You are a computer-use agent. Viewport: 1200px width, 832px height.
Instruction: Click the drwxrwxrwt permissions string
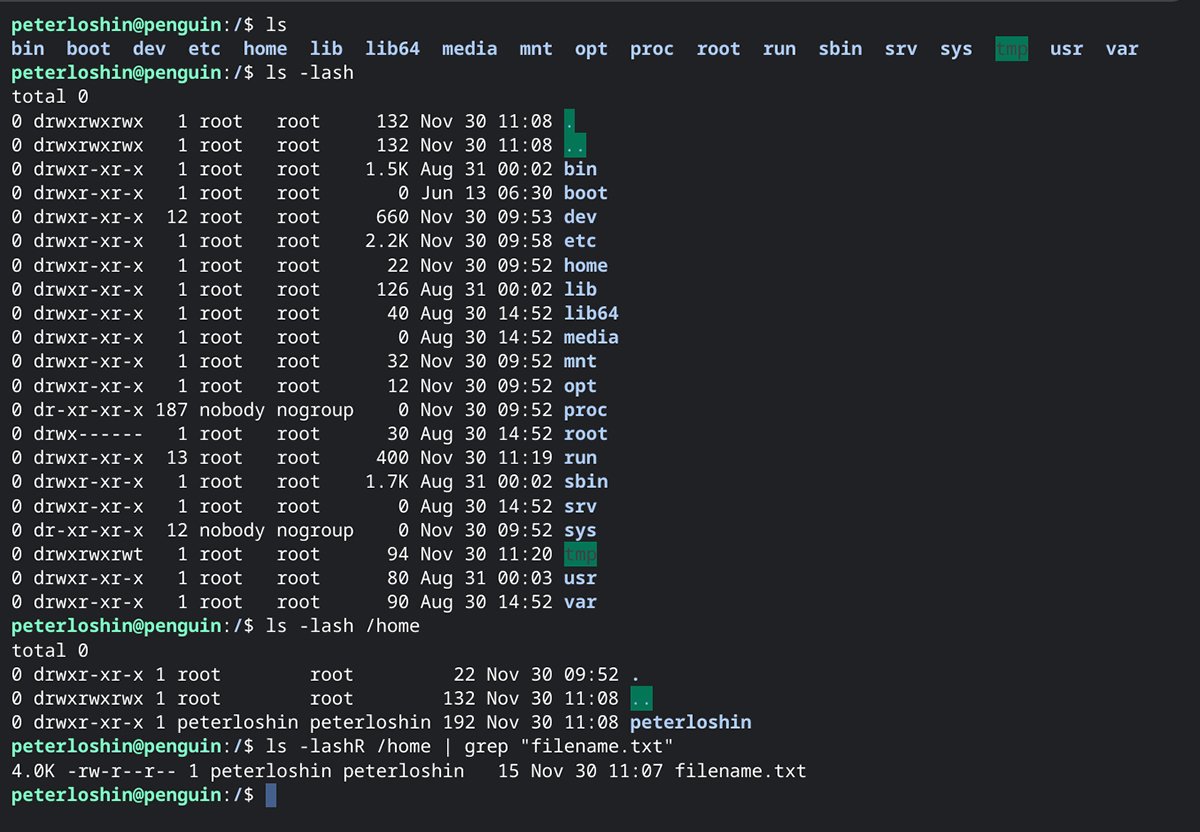pos(88,554)
